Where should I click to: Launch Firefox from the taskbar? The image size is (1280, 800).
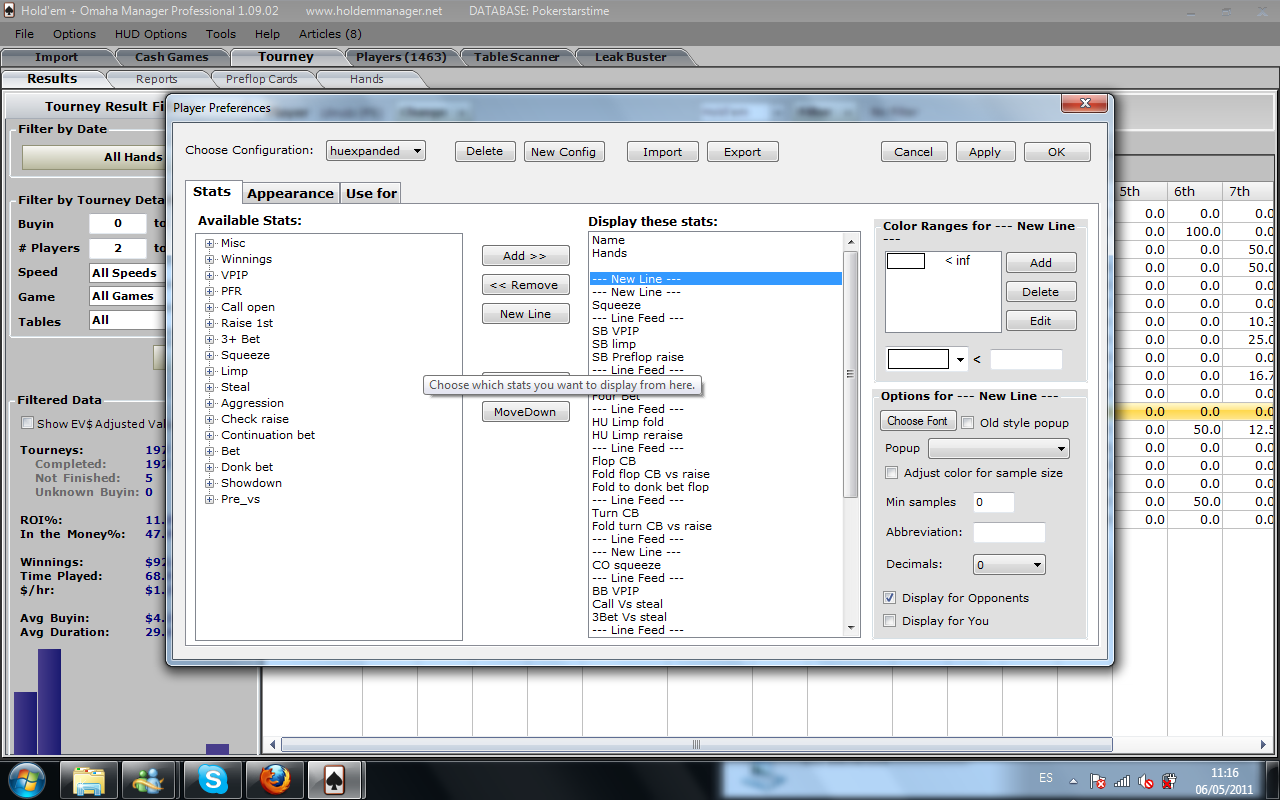point(274,778)
